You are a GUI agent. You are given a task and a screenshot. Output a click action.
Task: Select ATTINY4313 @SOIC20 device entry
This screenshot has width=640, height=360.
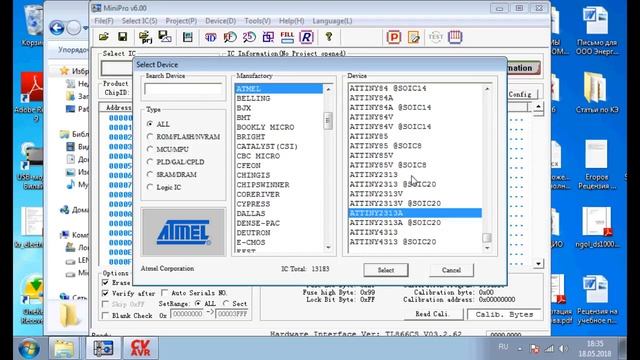pos(392,242)
